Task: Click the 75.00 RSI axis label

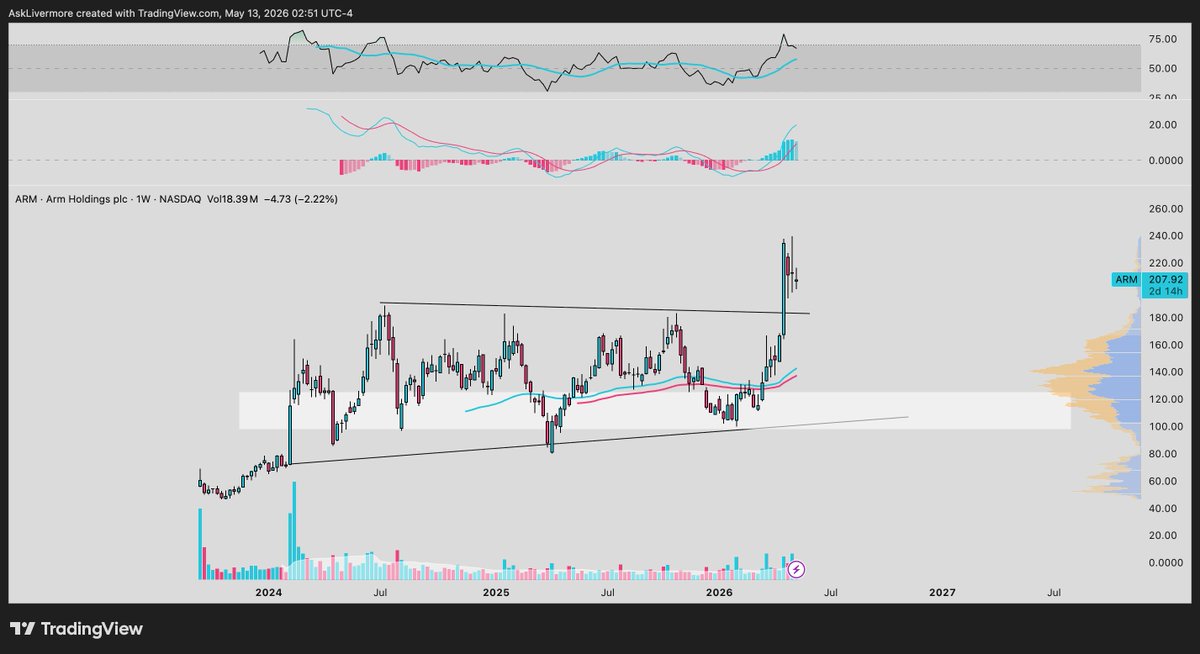Action: tap(1163, 39)
